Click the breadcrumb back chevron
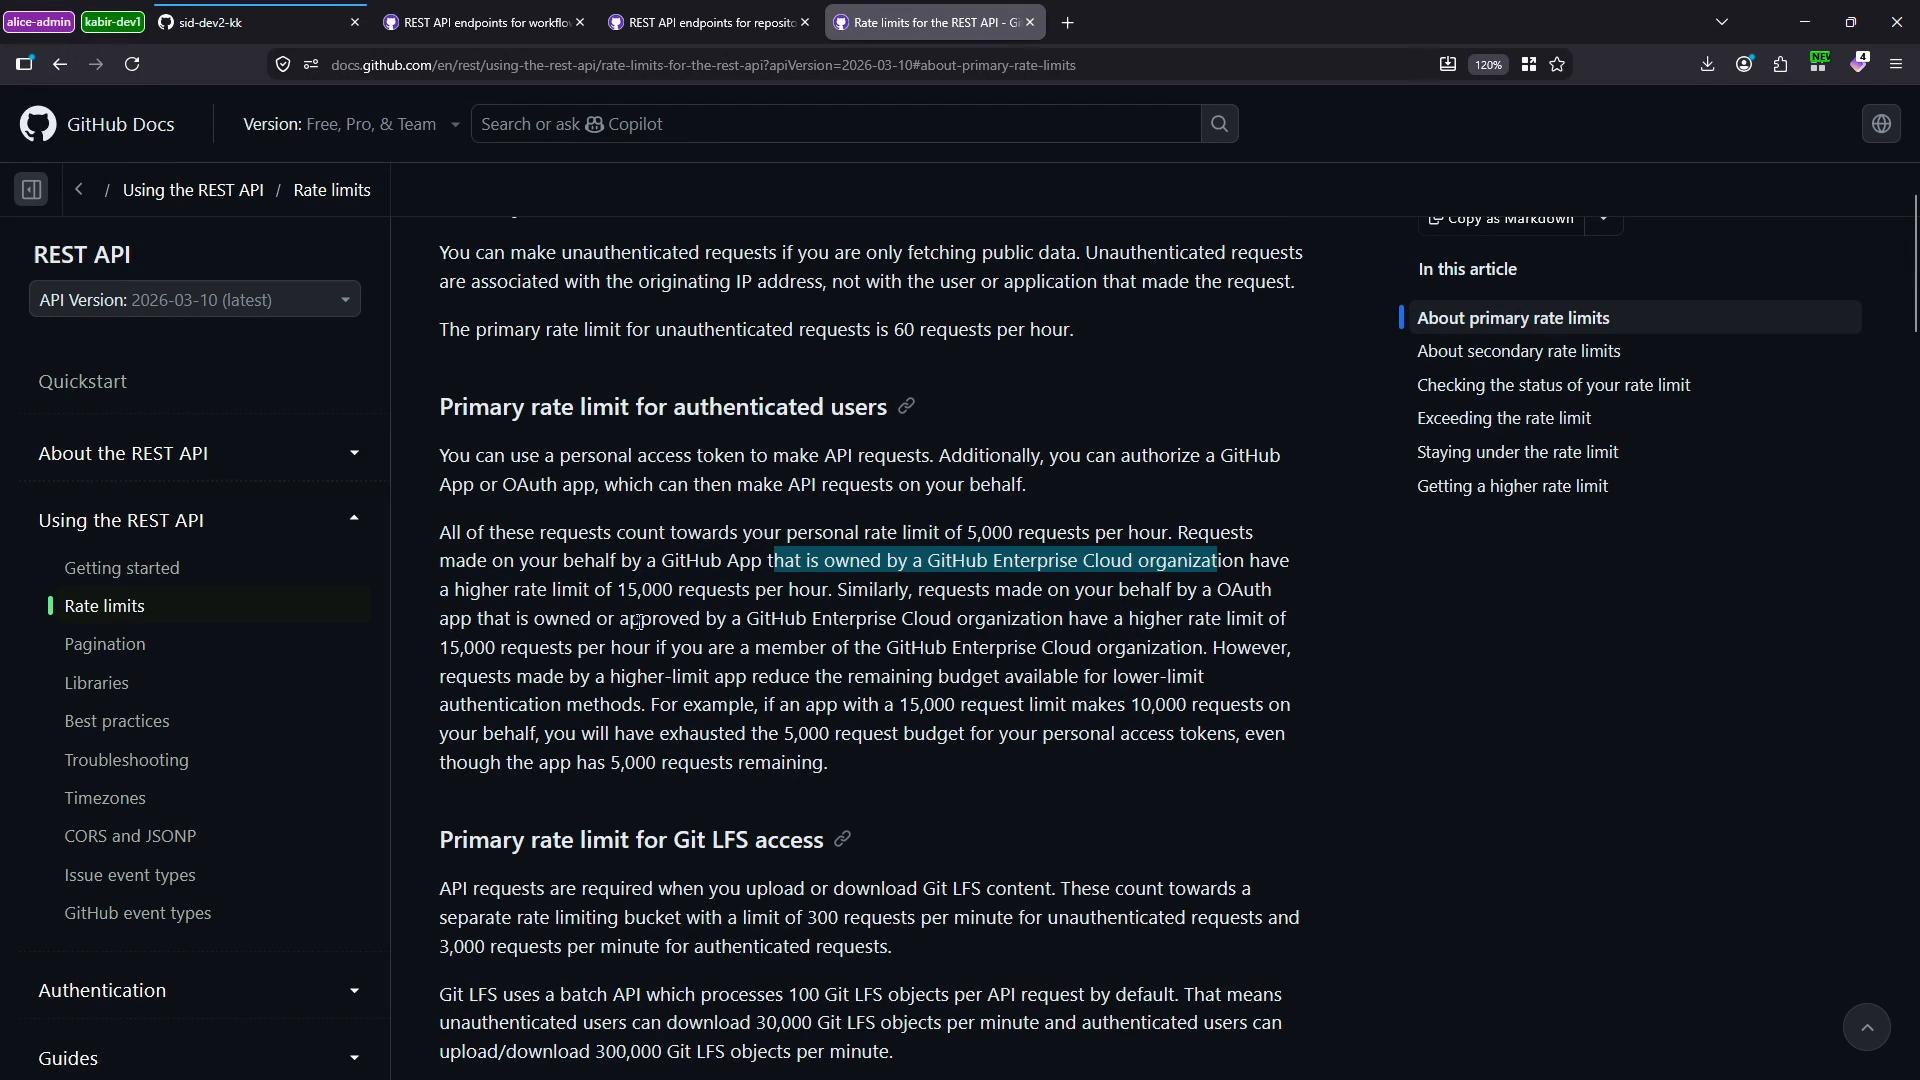 point(79,190)
